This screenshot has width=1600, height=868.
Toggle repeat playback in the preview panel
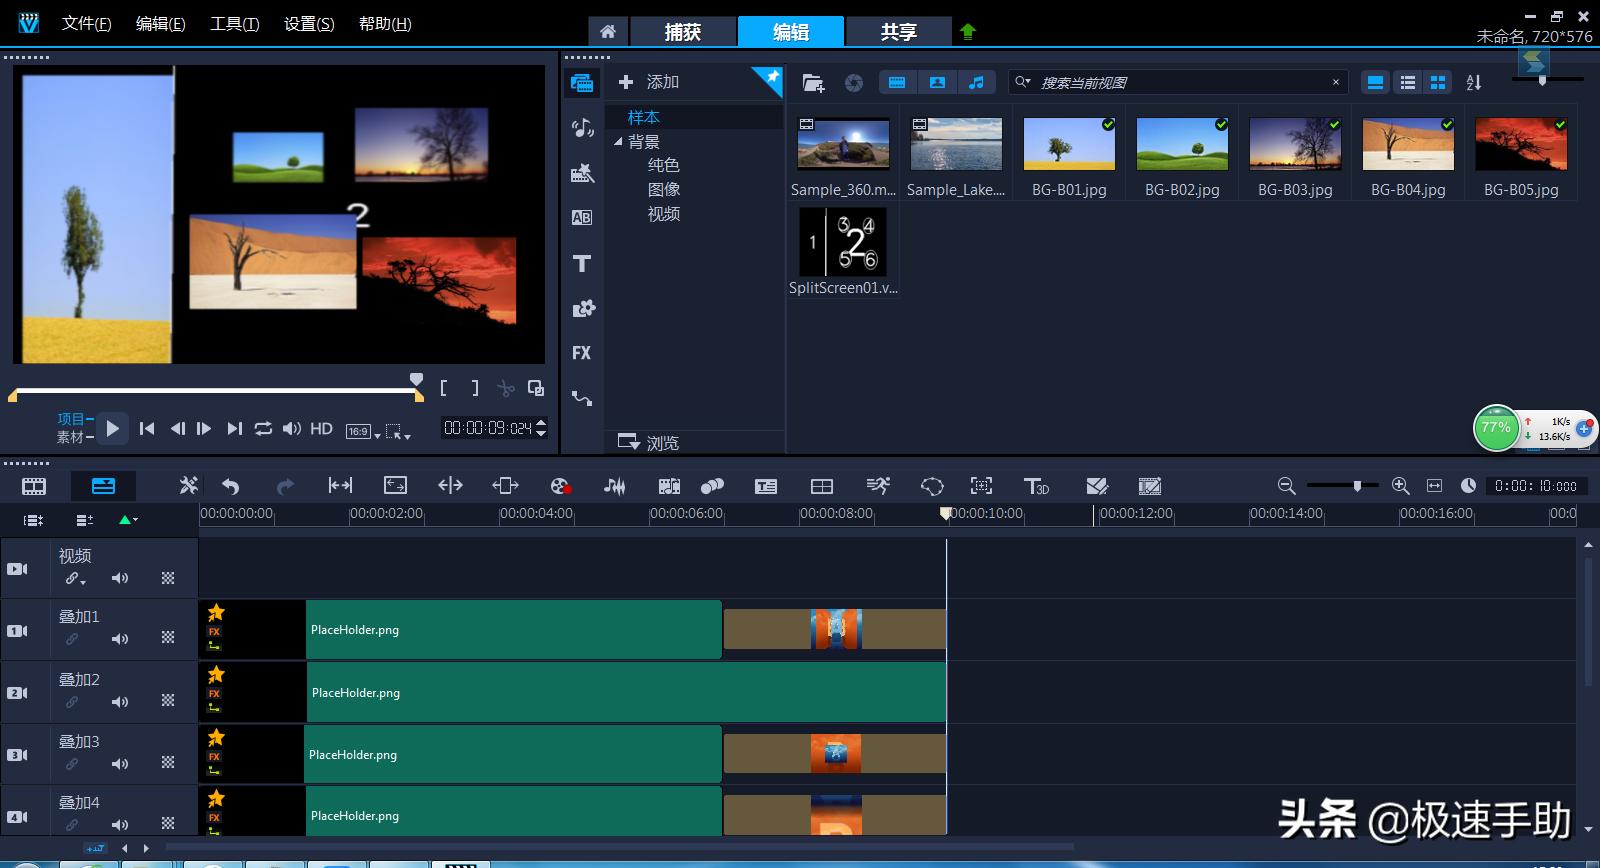click(263, 429)
